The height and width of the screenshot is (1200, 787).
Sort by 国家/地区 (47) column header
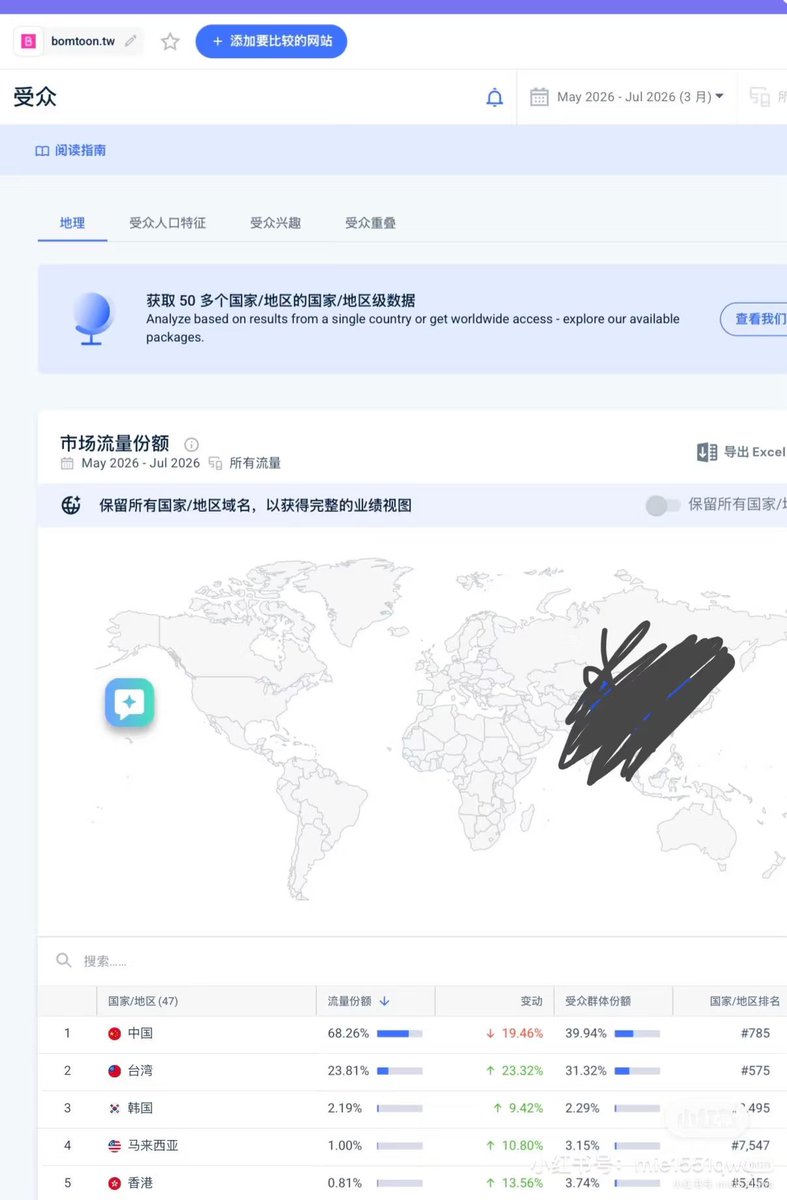[x=143, y=1001]
